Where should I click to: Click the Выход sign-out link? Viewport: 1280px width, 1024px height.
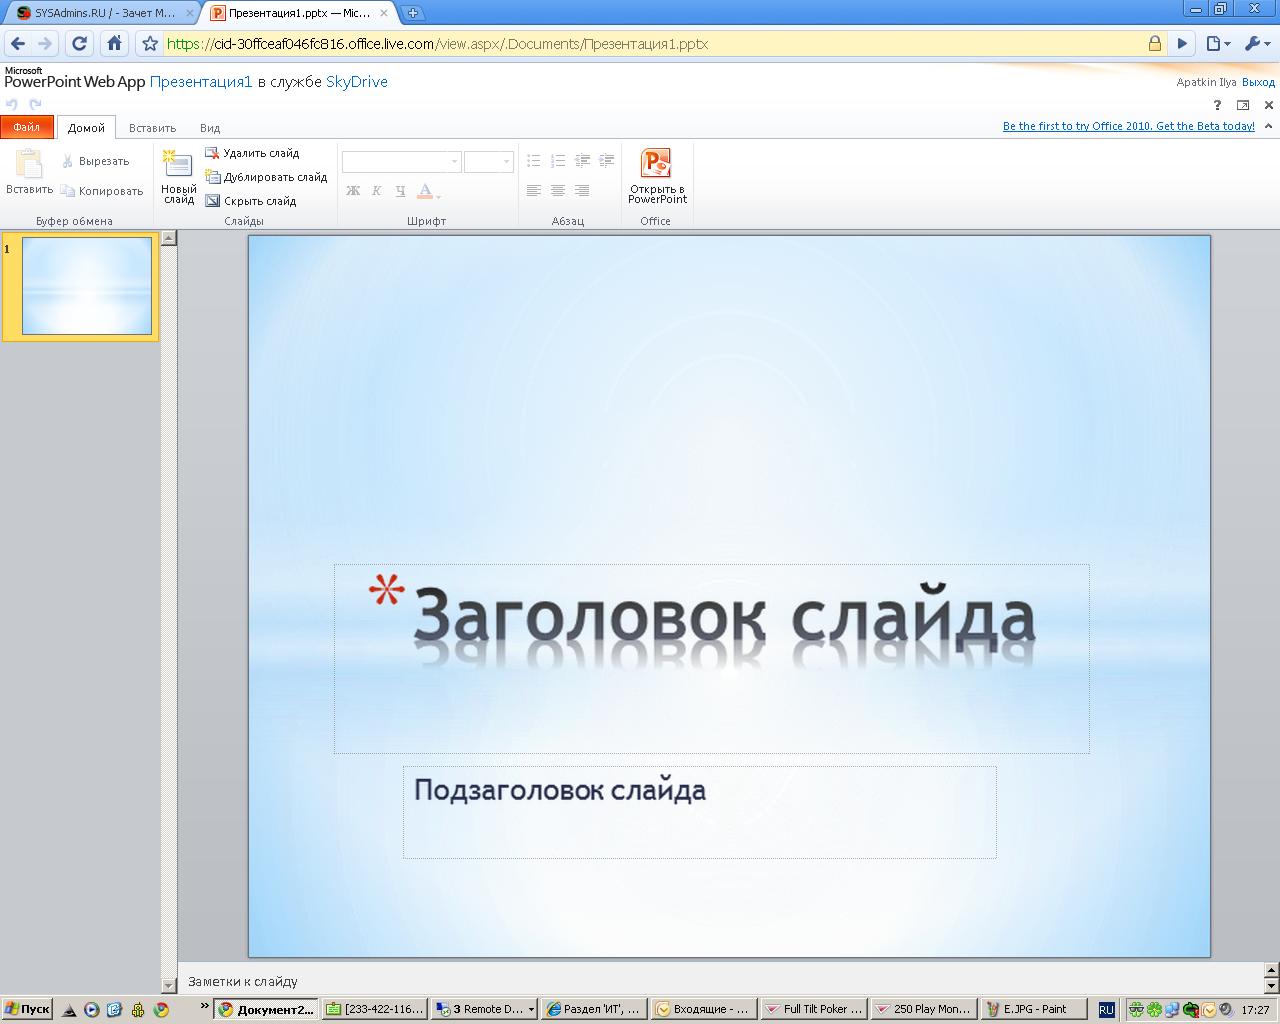tap(1258, 82)
